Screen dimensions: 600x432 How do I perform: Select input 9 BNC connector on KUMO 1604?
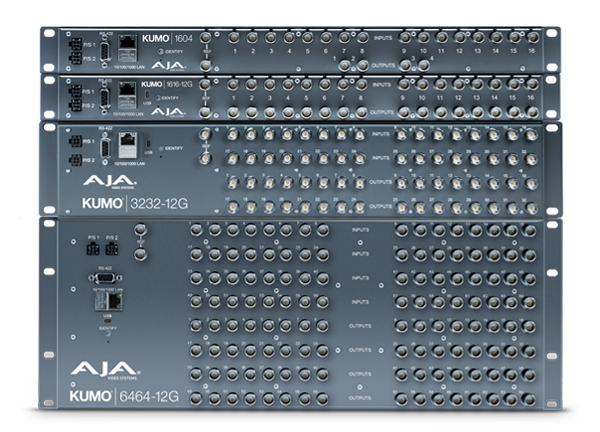pyautogui.click(x=404, y=37)
